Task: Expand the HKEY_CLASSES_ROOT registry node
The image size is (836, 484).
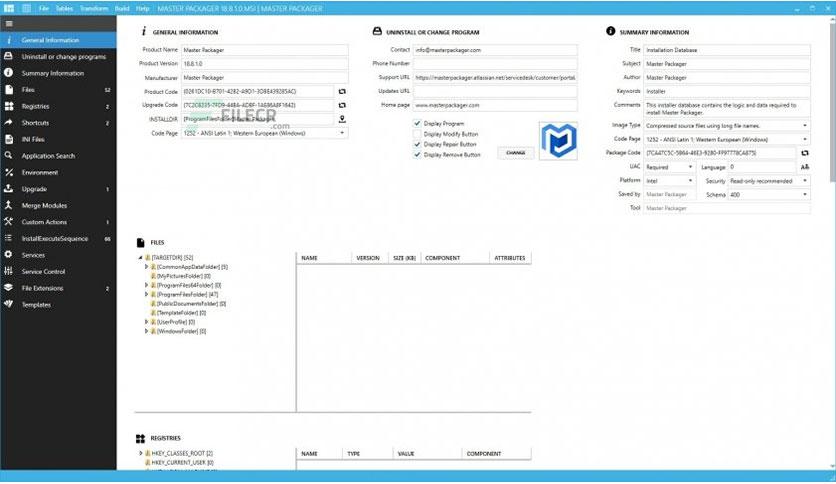Action: pyautogui.click(x=141, y=453)
